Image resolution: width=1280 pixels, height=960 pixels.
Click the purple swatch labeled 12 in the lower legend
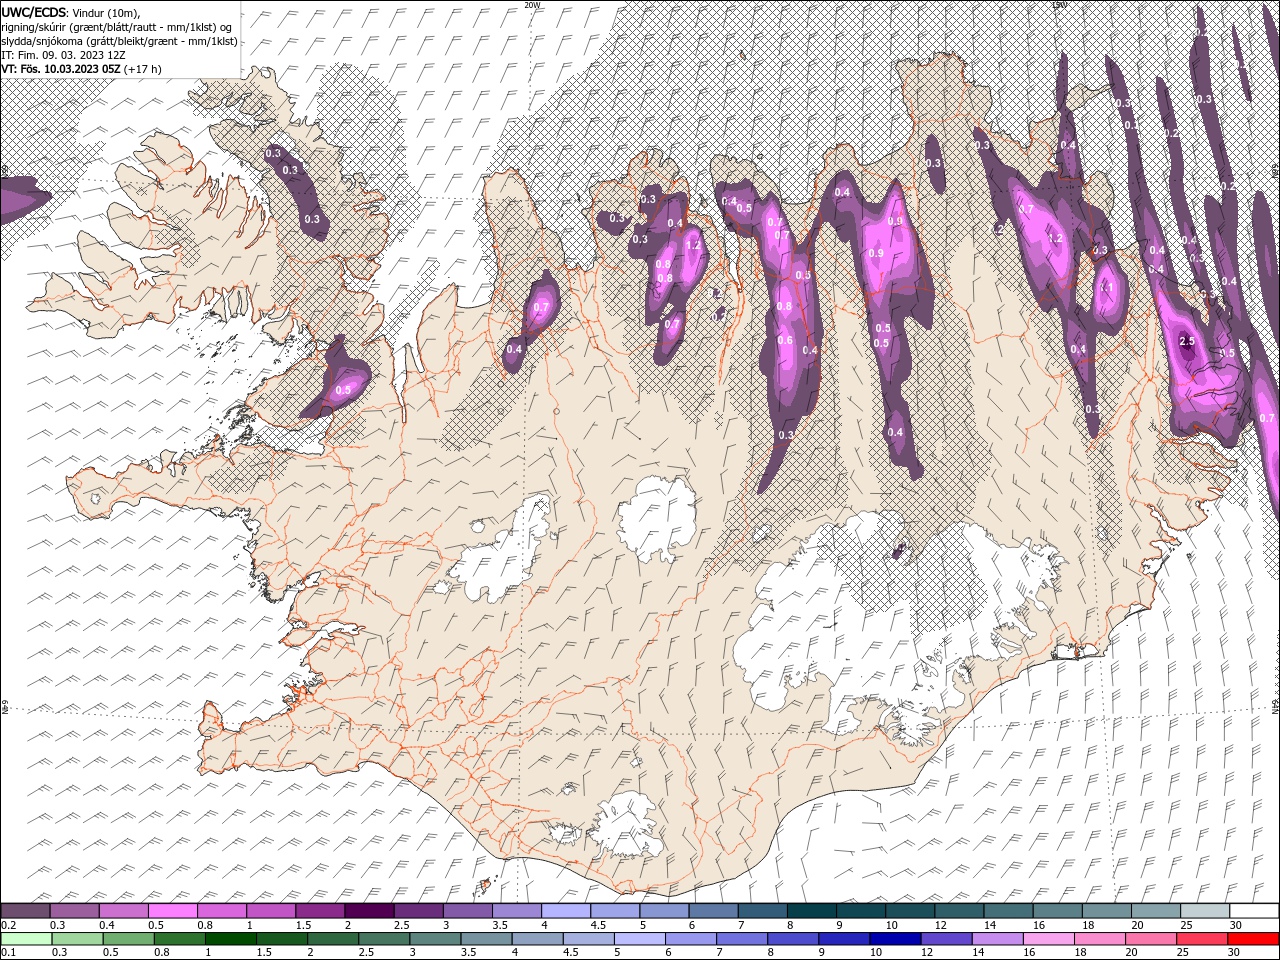pos(946,939)
